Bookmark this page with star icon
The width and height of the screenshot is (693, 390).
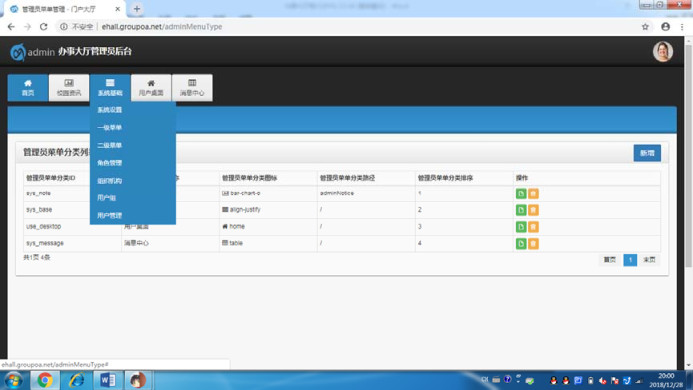[x=645, y=27]
